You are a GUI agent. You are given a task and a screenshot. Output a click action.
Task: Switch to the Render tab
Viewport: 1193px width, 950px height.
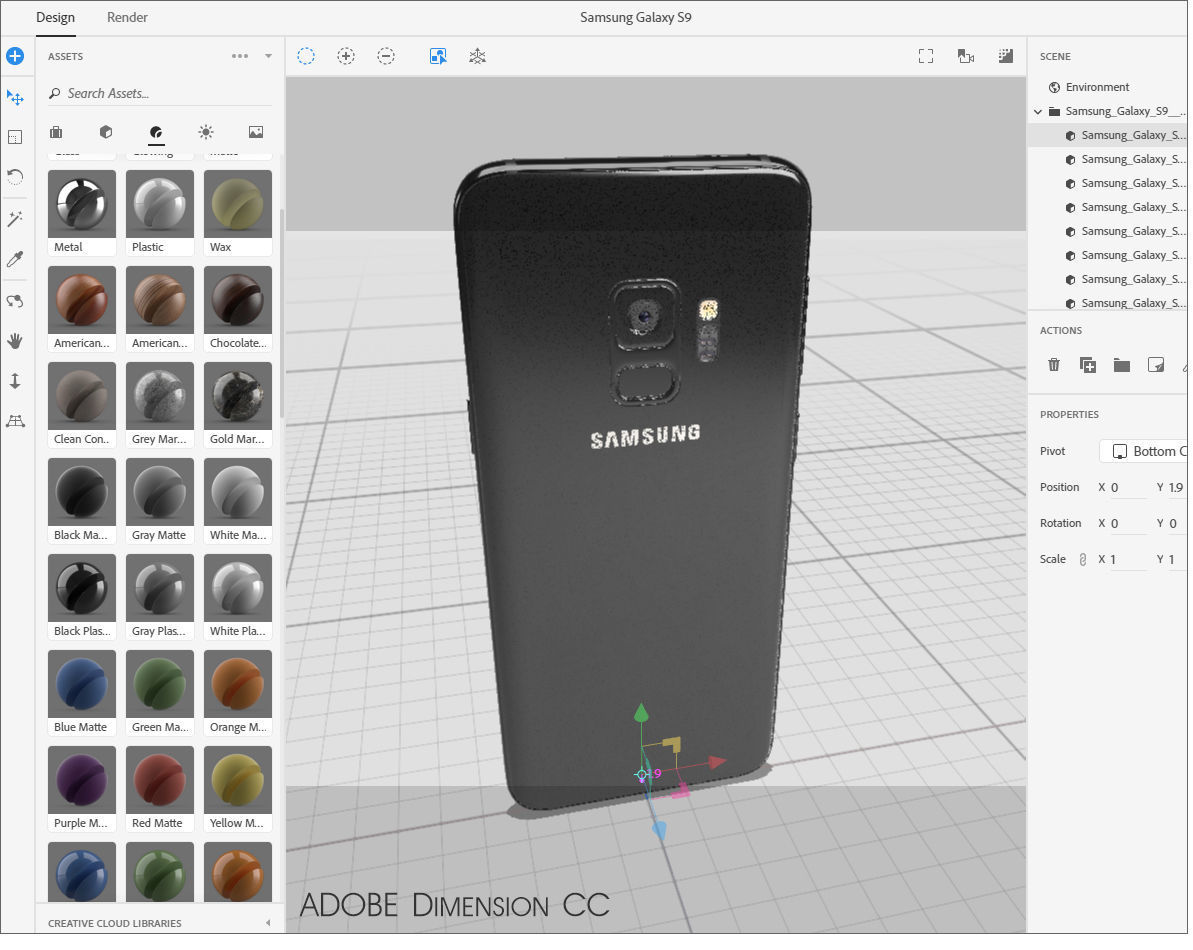tap(127, 17)
